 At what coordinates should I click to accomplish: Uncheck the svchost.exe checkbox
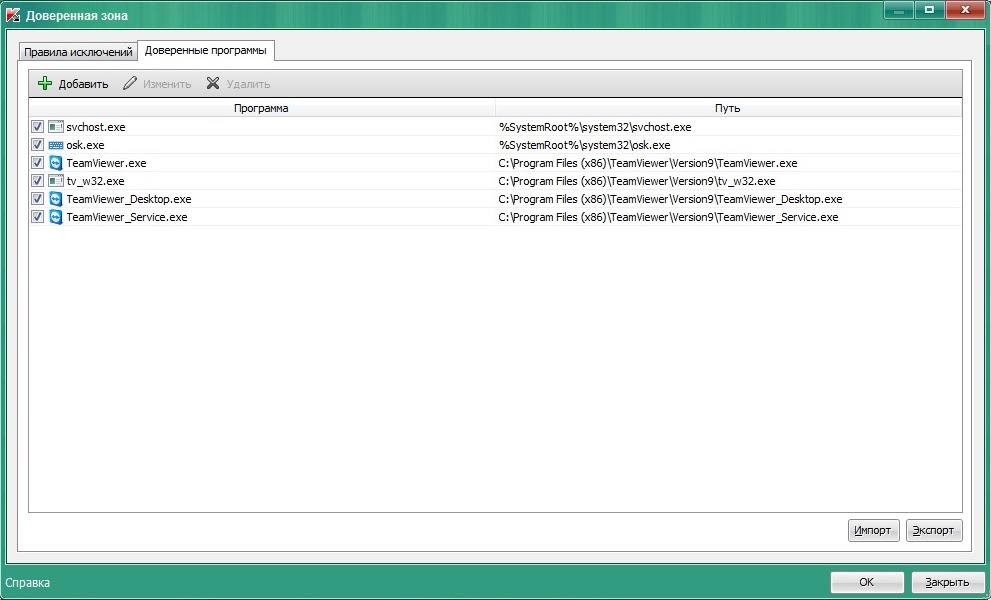coord(37,126)
